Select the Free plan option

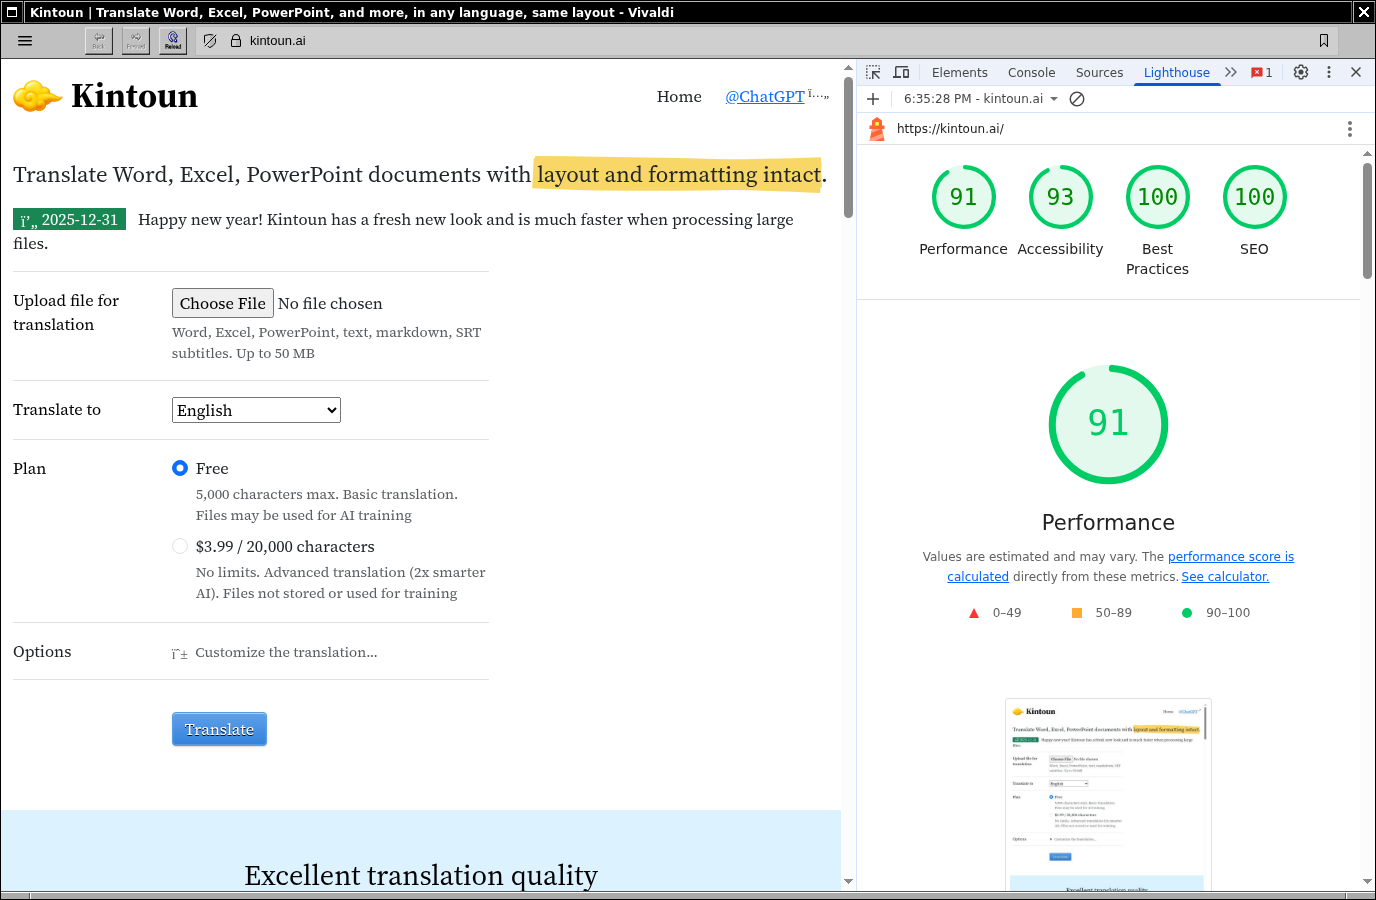pyautogui.click(x=180, y=468)
